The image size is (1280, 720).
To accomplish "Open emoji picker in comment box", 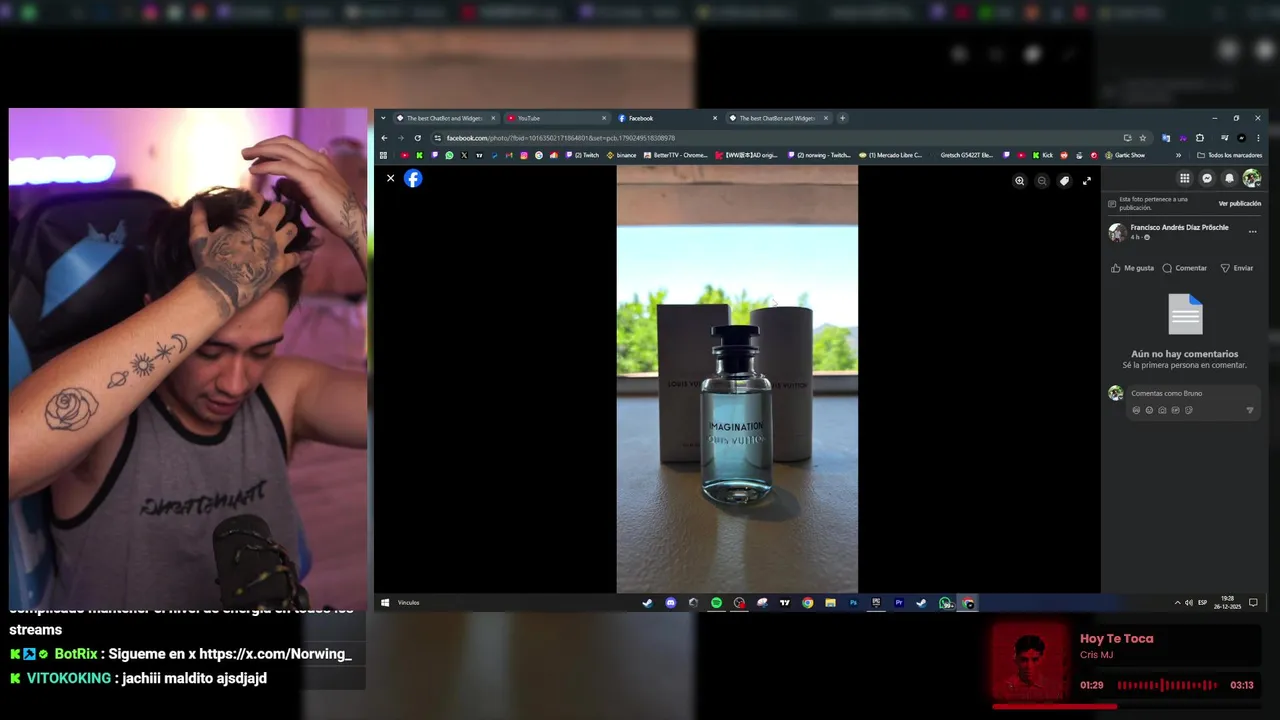I will click(x=1149, y=410).
